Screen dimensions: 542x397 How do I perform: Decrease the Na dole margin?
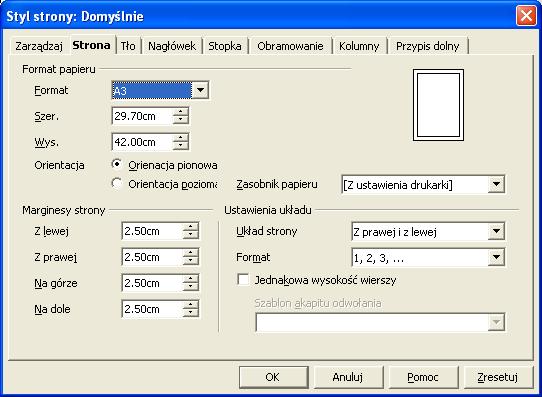190,313
